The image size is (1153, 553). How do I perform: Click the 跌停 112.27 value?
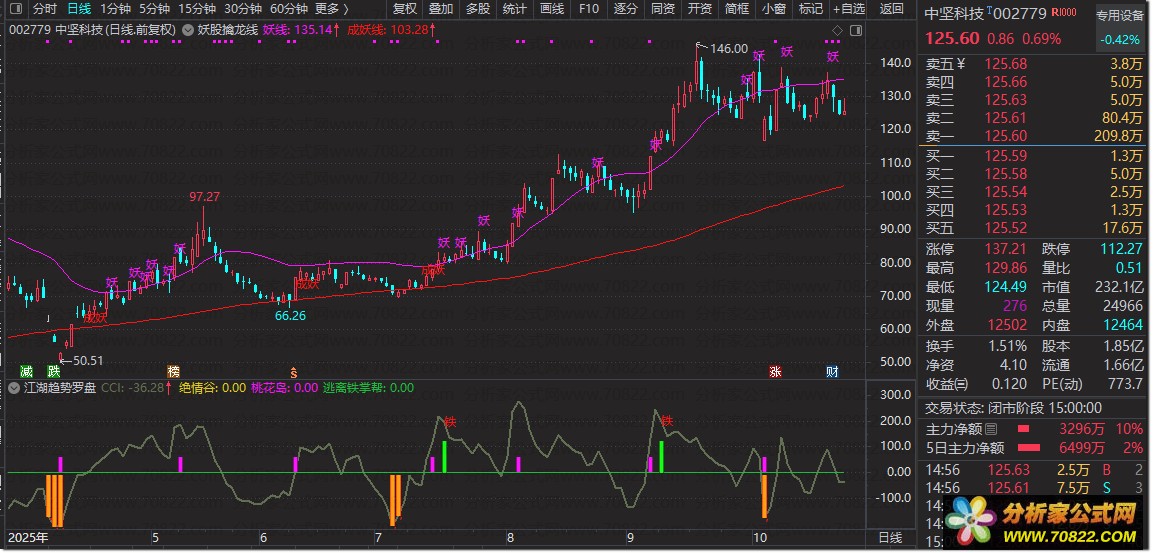click(1122, 249)
